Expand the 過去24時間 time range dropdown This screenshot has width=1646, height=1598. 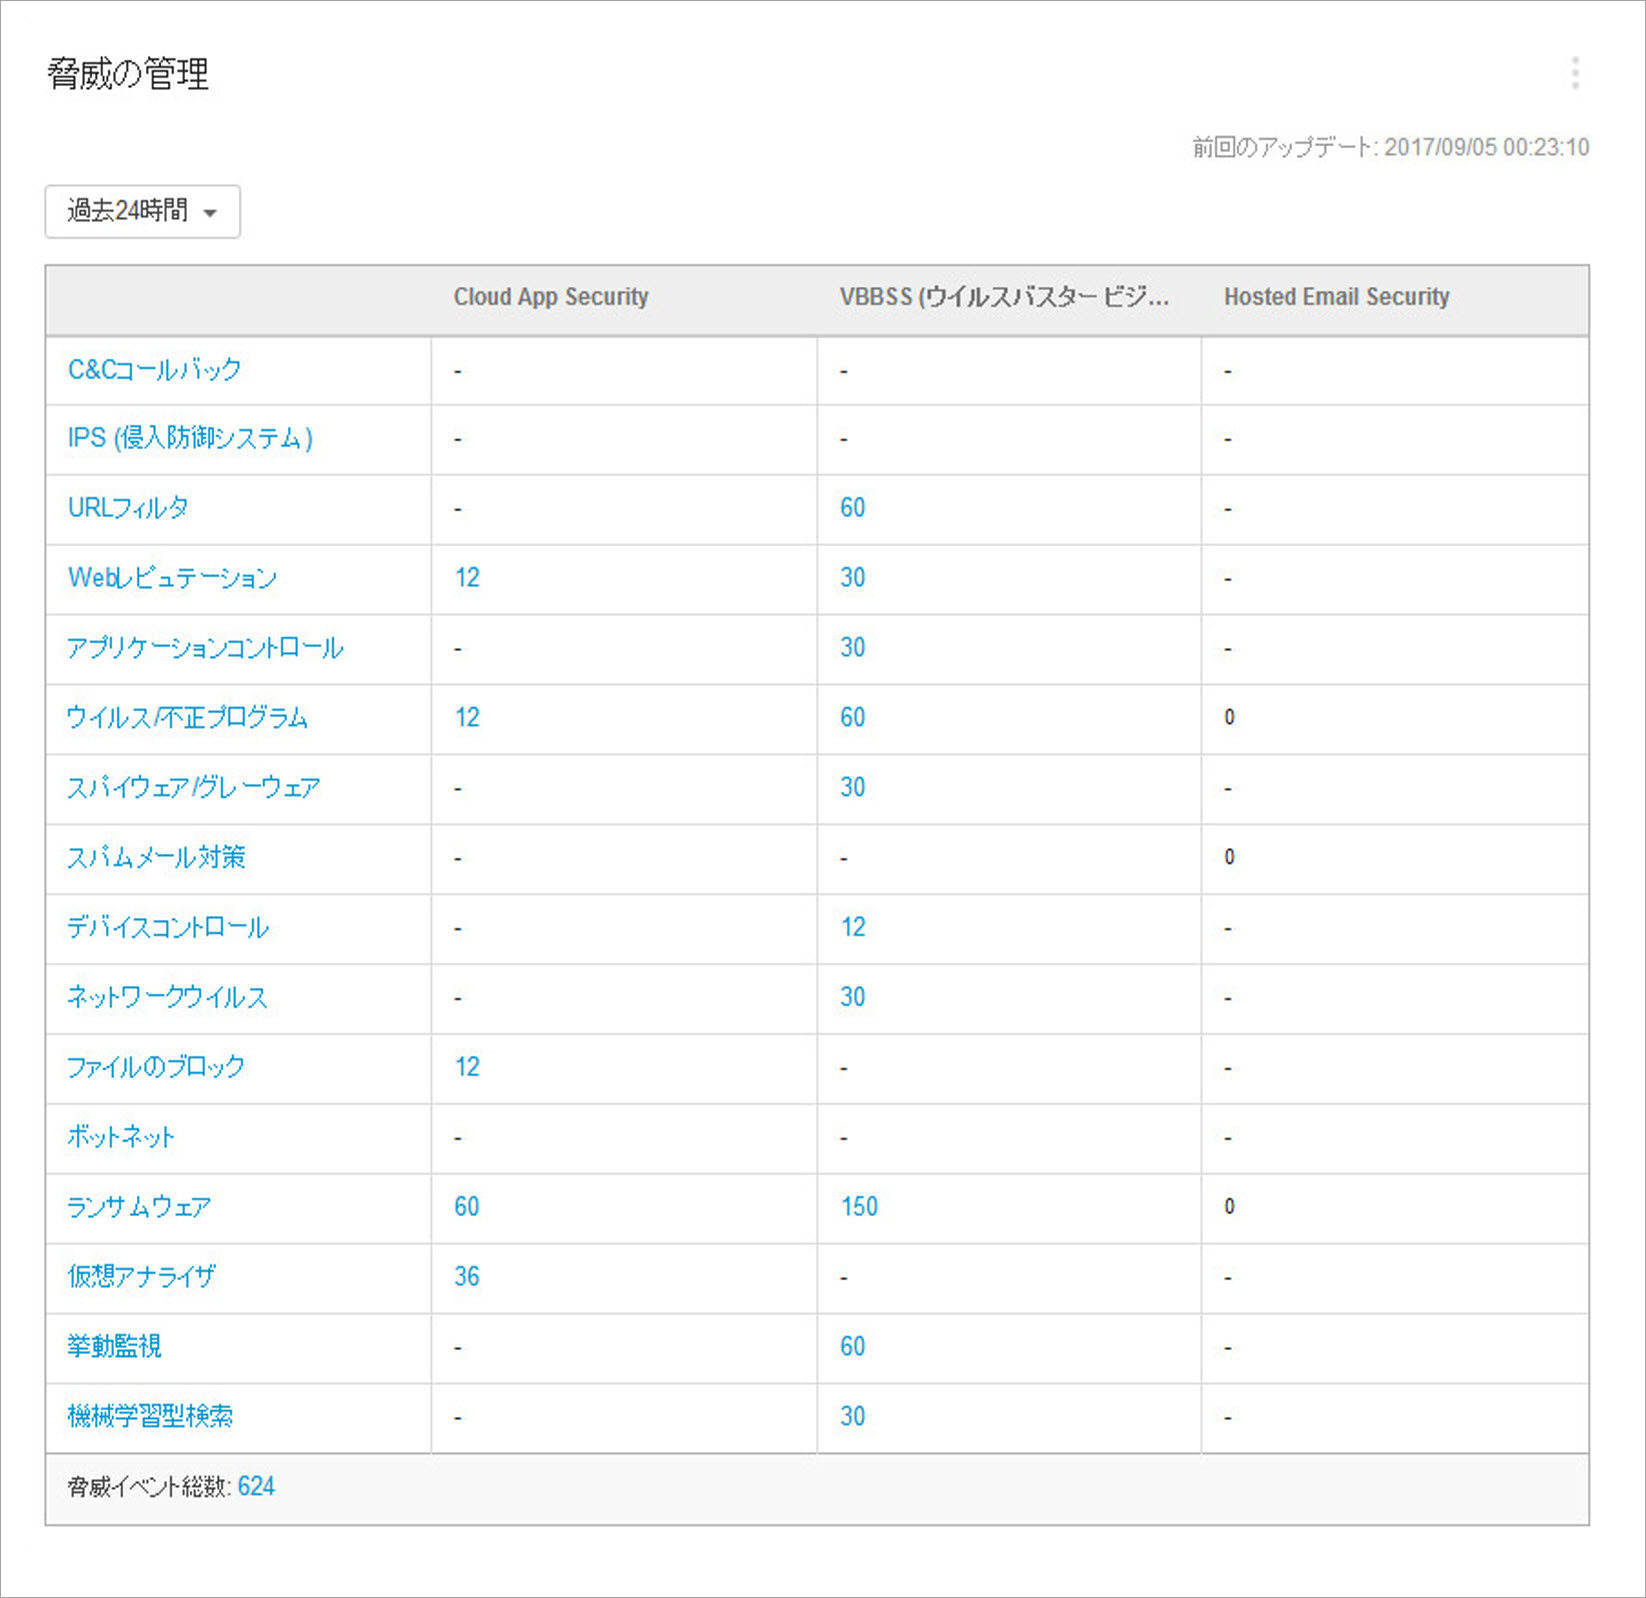[142, 211]
